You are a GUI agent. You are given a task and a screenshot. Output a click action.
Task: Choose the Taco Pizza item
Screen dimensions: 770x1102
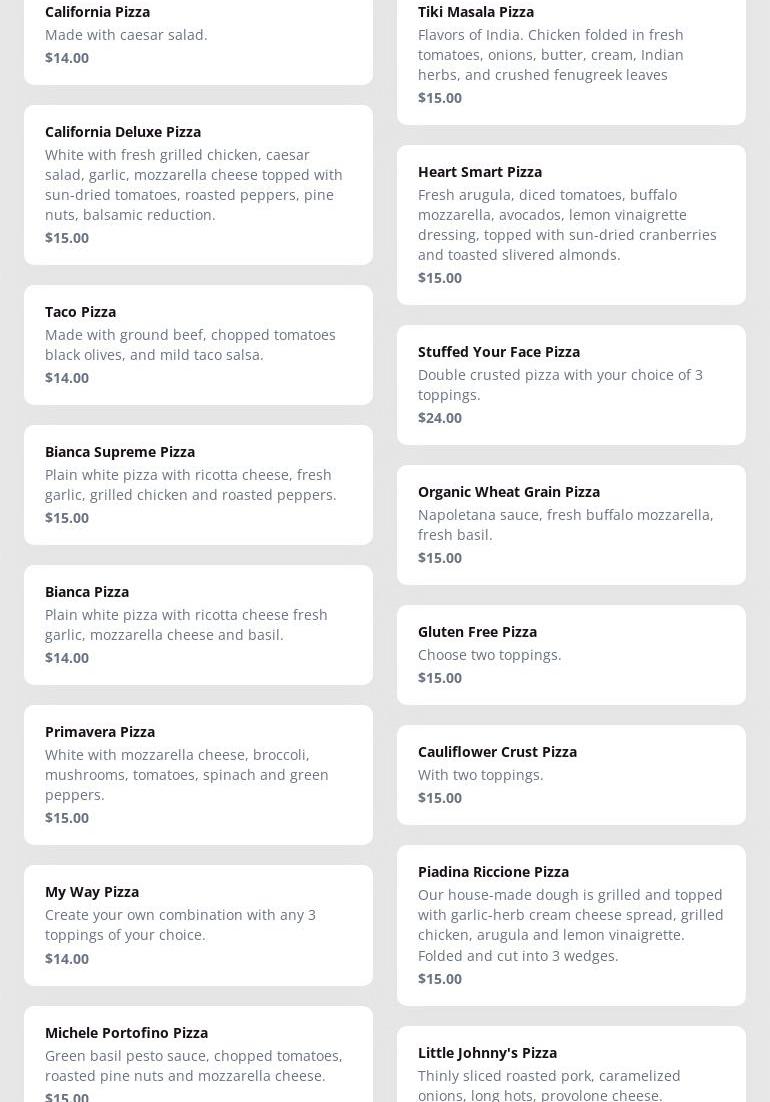(198, 345)
